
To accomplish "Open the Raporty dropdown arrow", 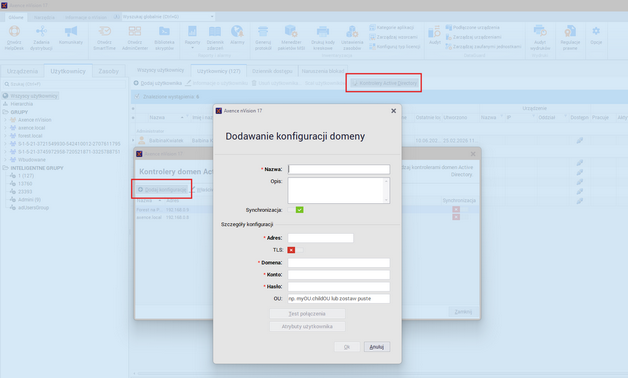I will tap(192, 48).
